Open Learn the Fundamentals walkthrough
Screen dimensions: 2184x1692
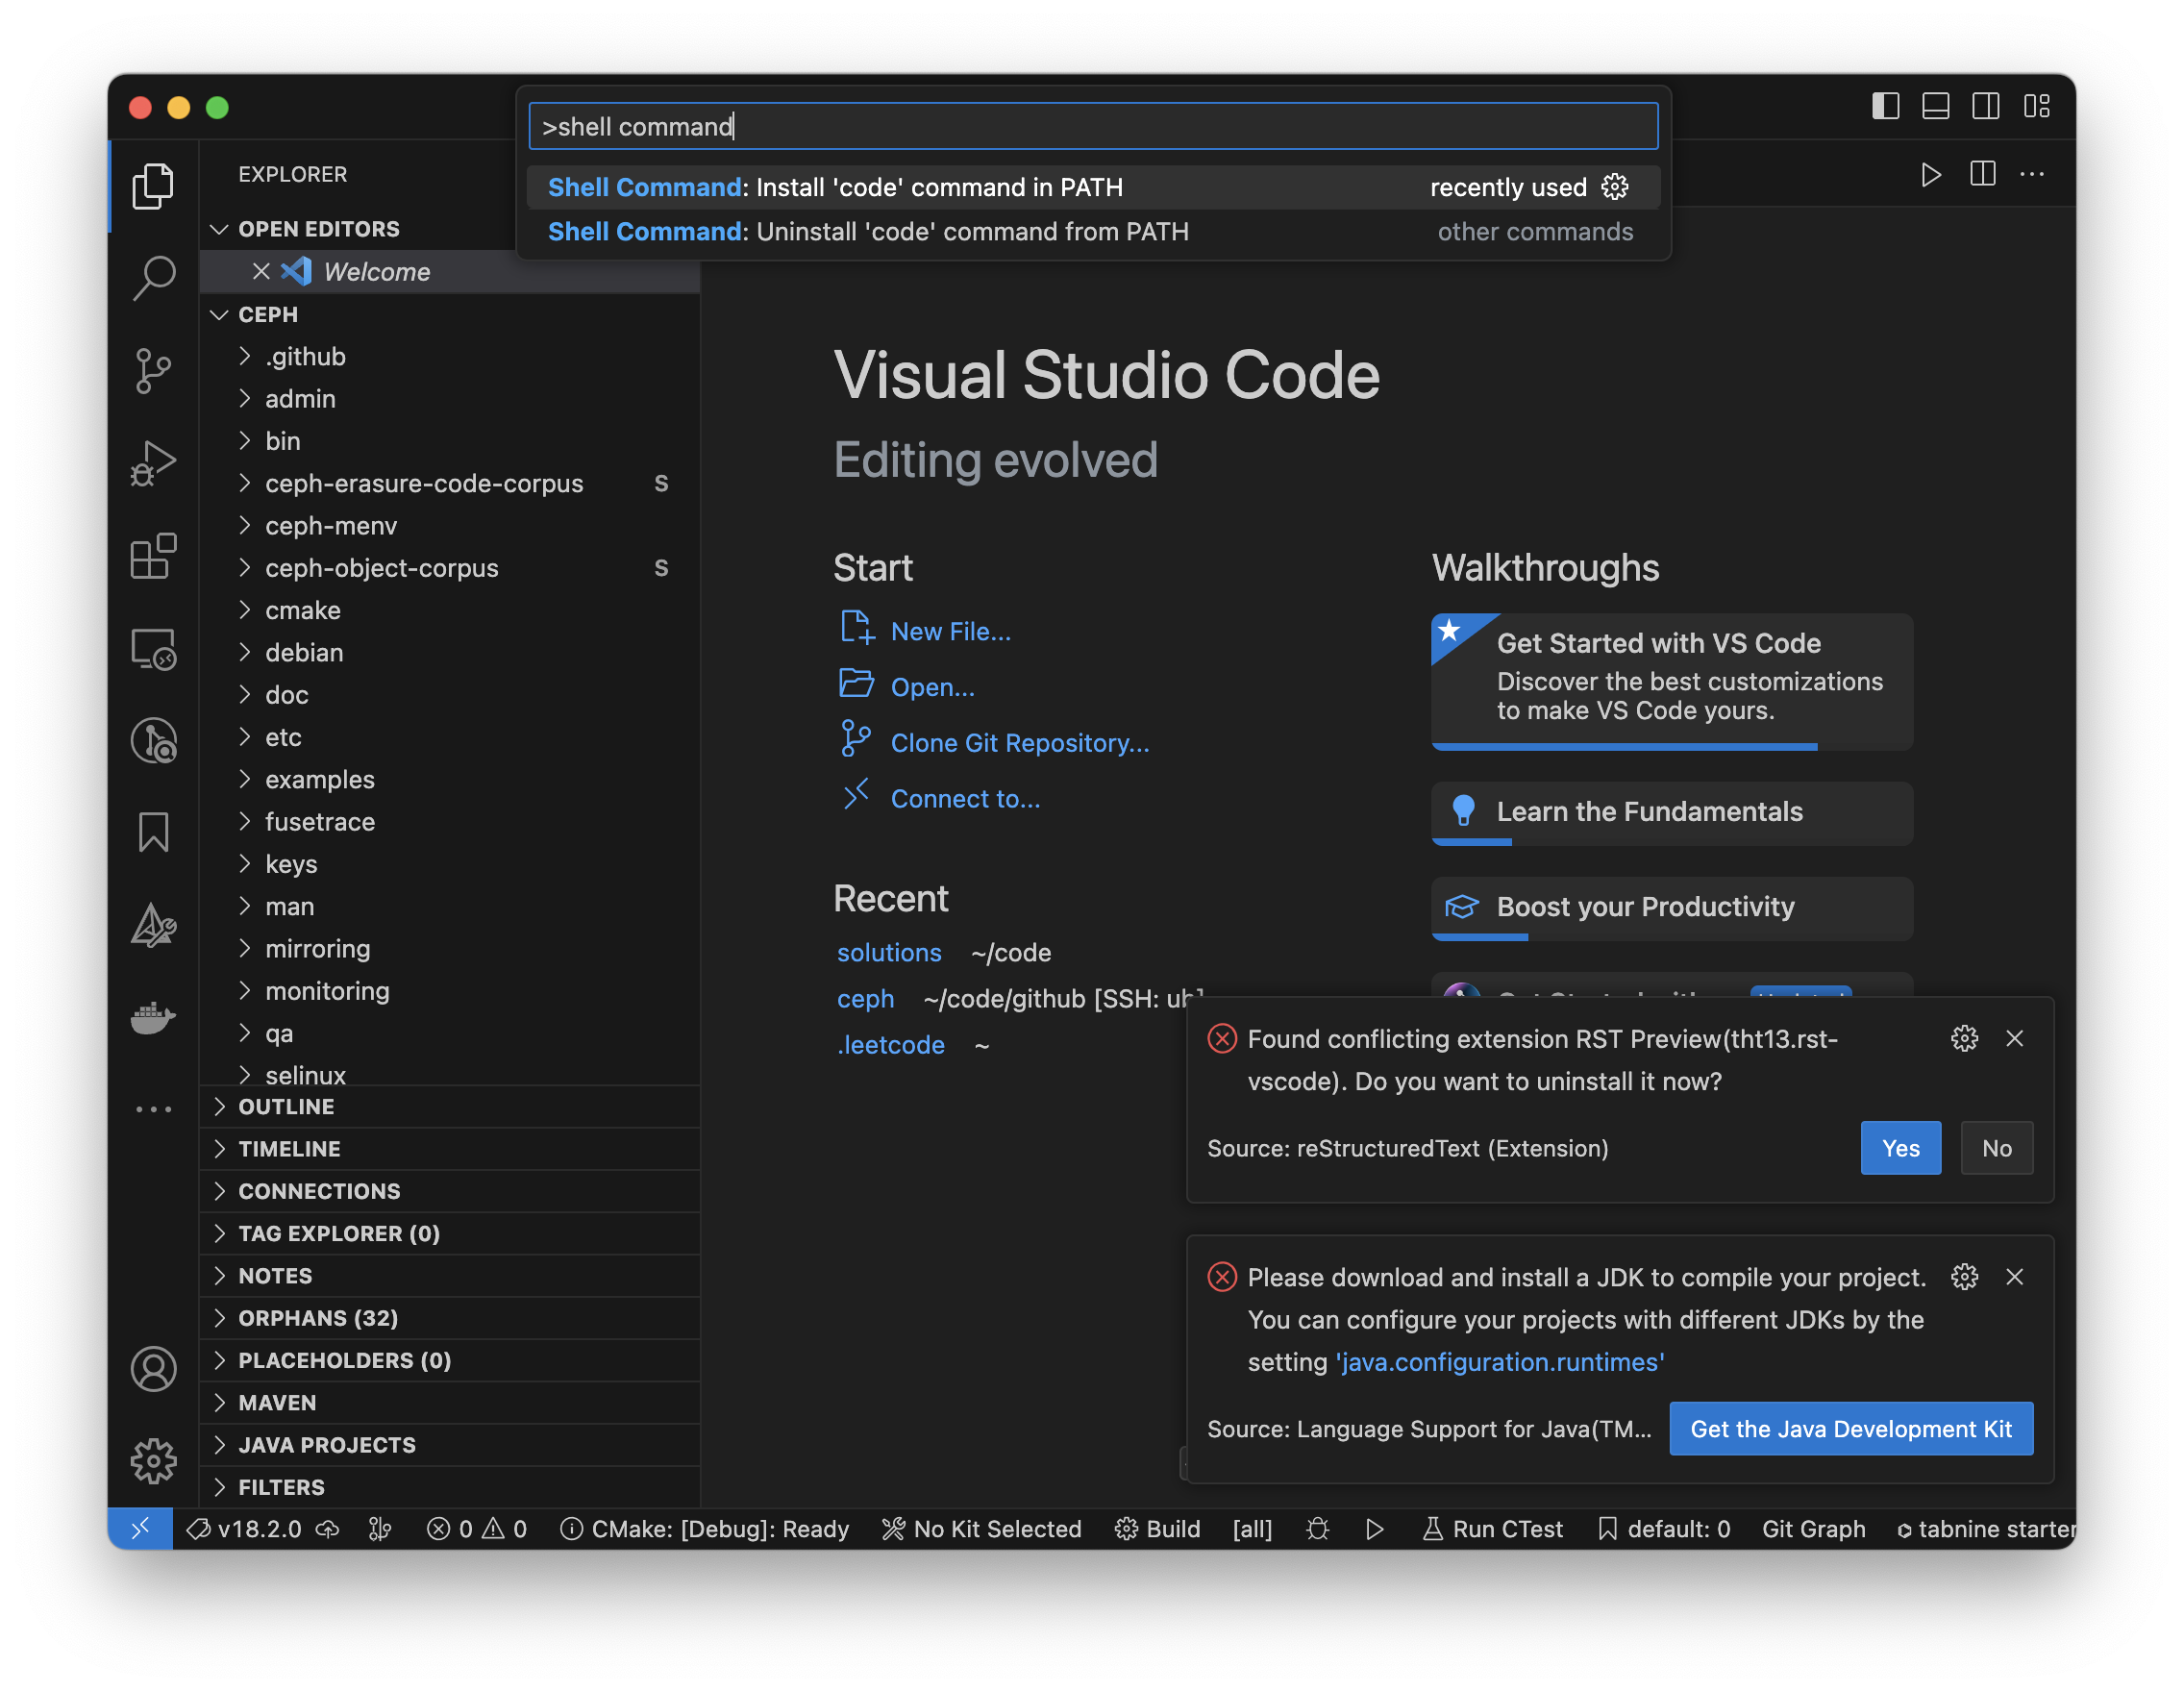point(1672,812)
